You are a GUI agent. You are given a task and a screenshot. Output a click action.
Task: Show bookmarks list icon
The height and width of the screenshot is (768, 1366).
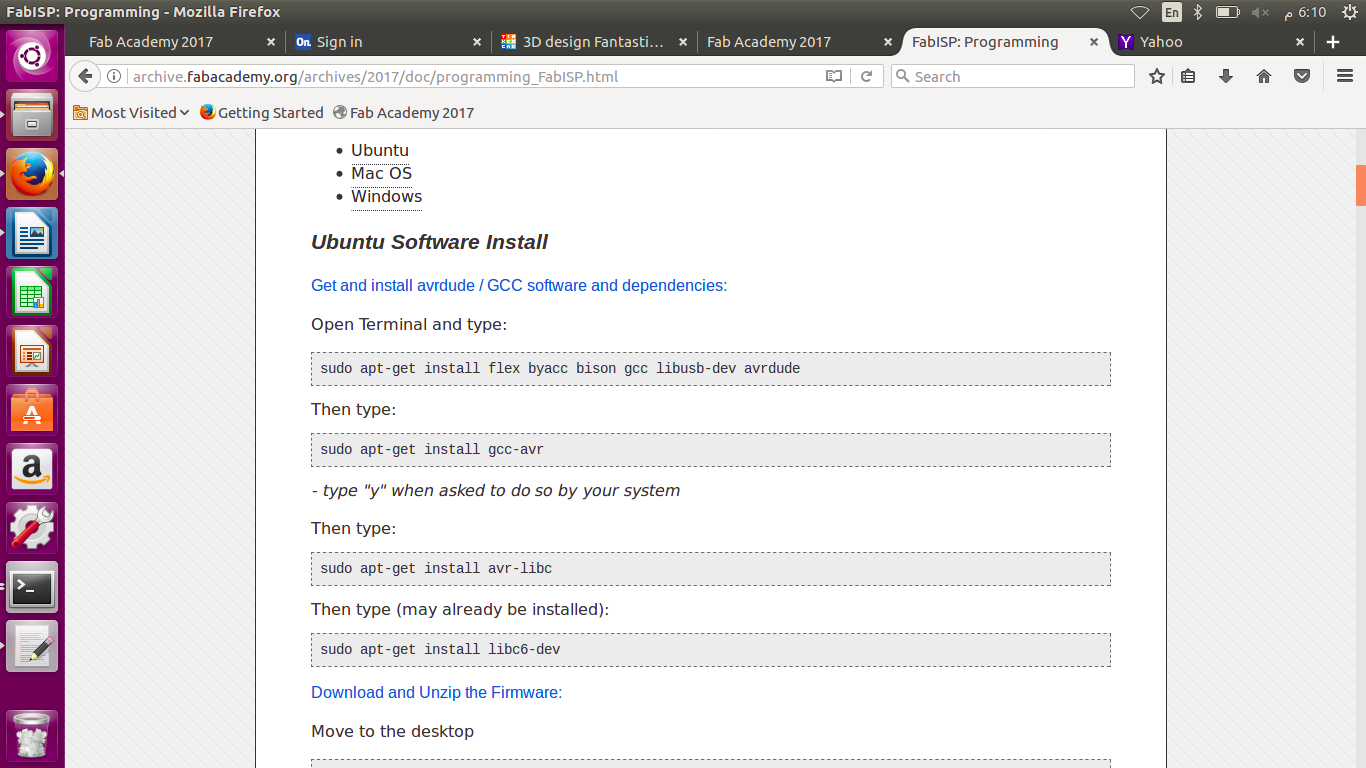tap(1188, 77)
